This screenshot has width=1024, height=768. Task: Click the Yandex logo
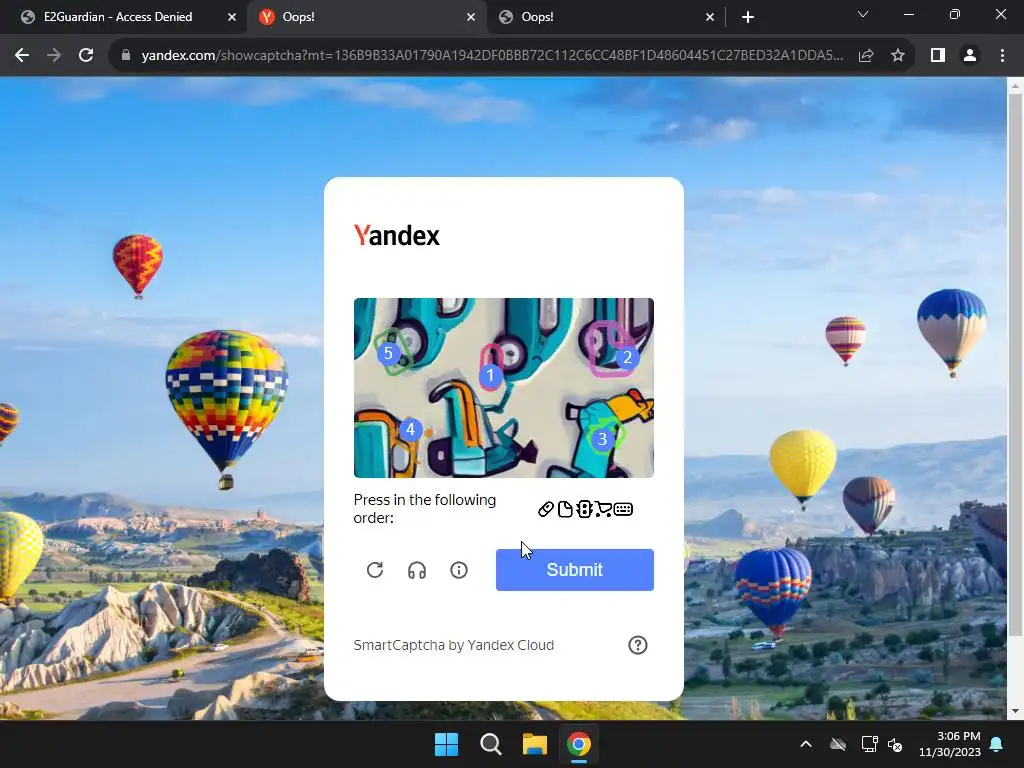(396, 235)
